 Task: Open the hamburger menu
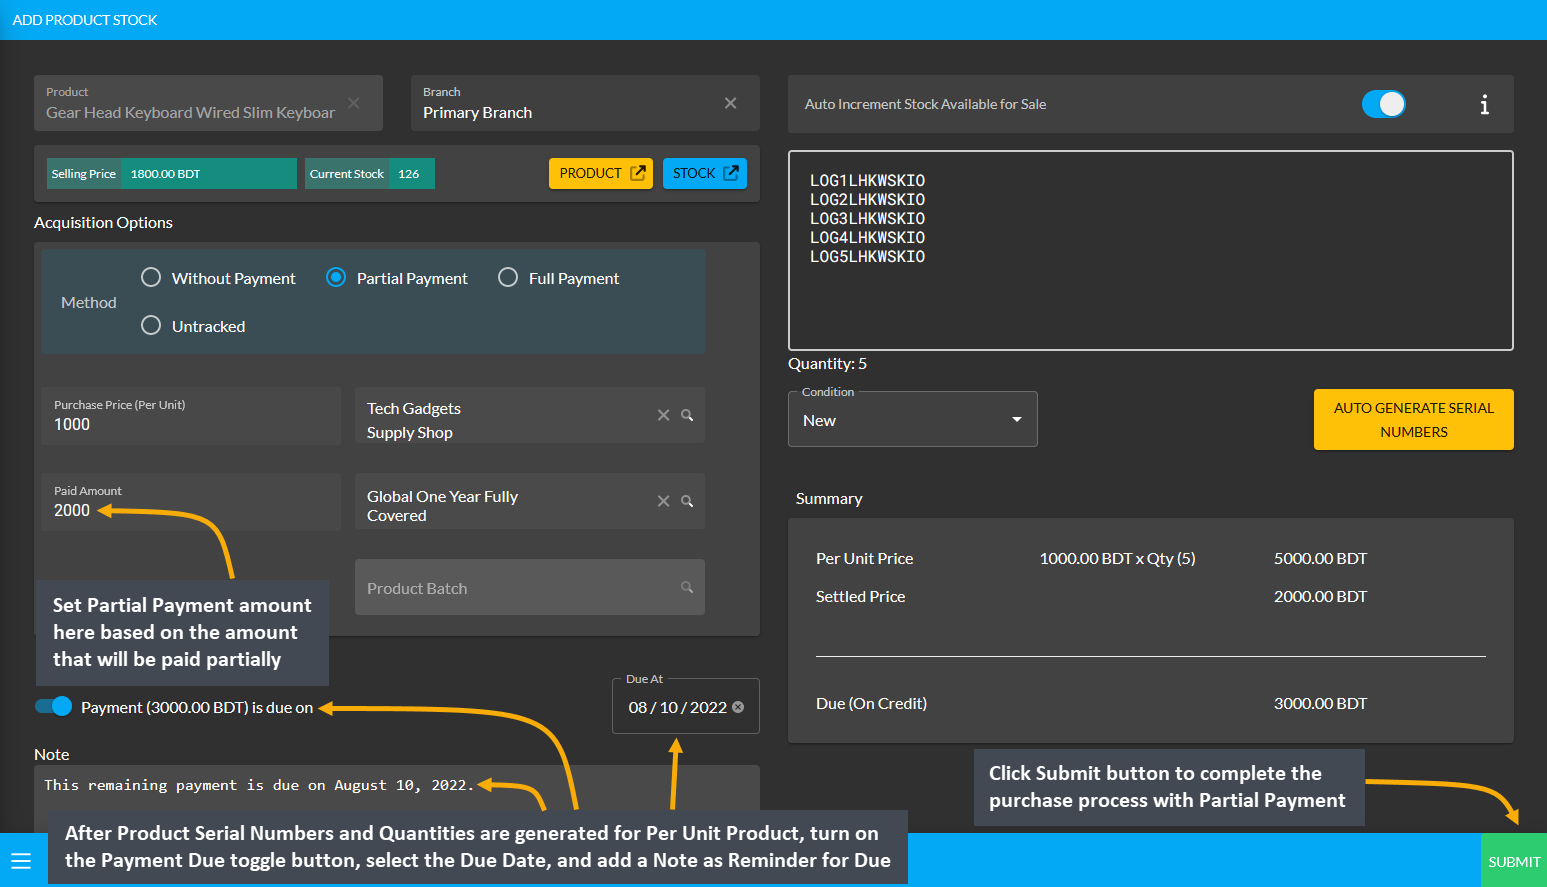(21, 861)
